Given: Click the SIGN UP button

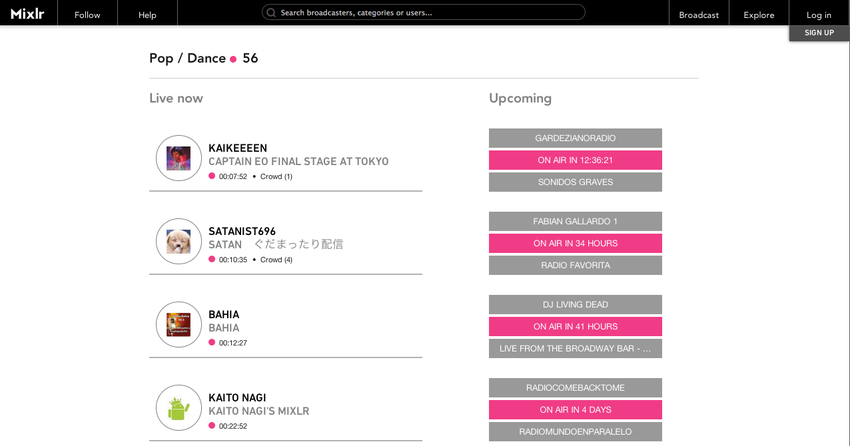Looking at the screenshot, I should point(819,33).
